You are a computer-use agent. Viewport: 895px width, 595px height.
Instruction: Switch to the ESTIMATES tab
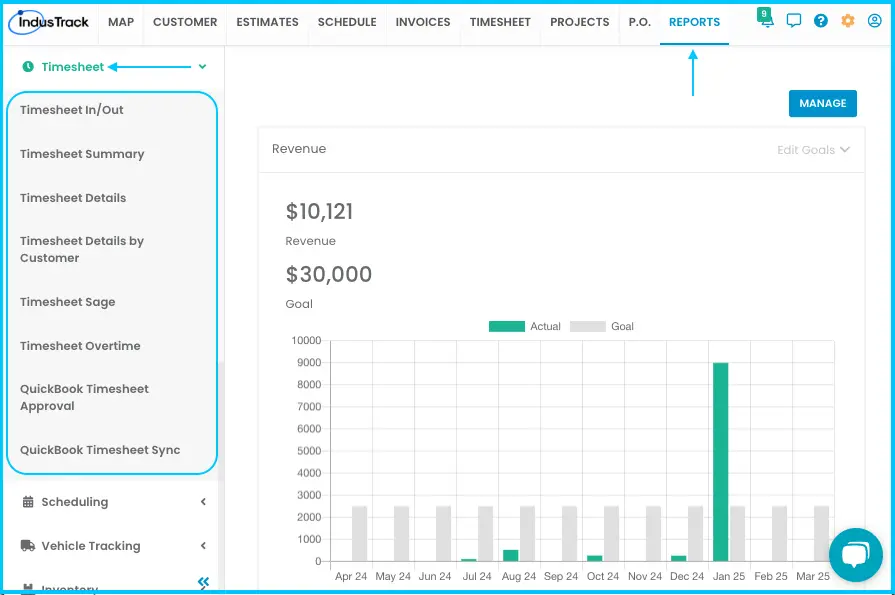point(267,22)
